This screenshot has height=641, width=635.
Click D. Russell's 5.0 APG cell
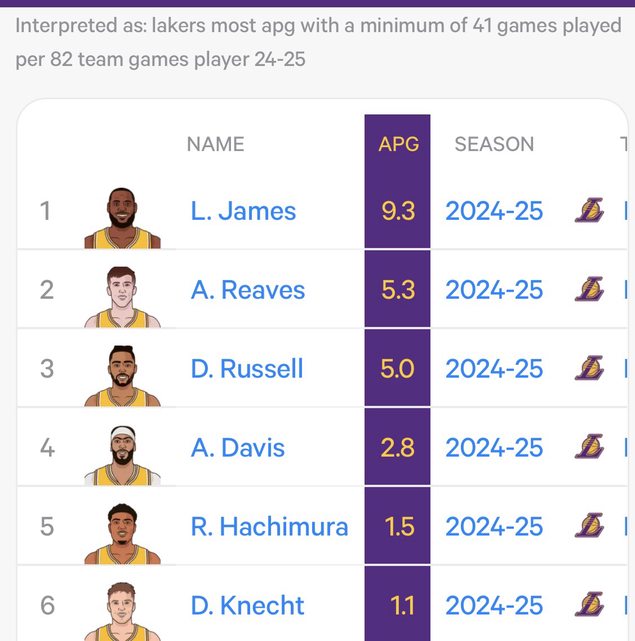398,369
